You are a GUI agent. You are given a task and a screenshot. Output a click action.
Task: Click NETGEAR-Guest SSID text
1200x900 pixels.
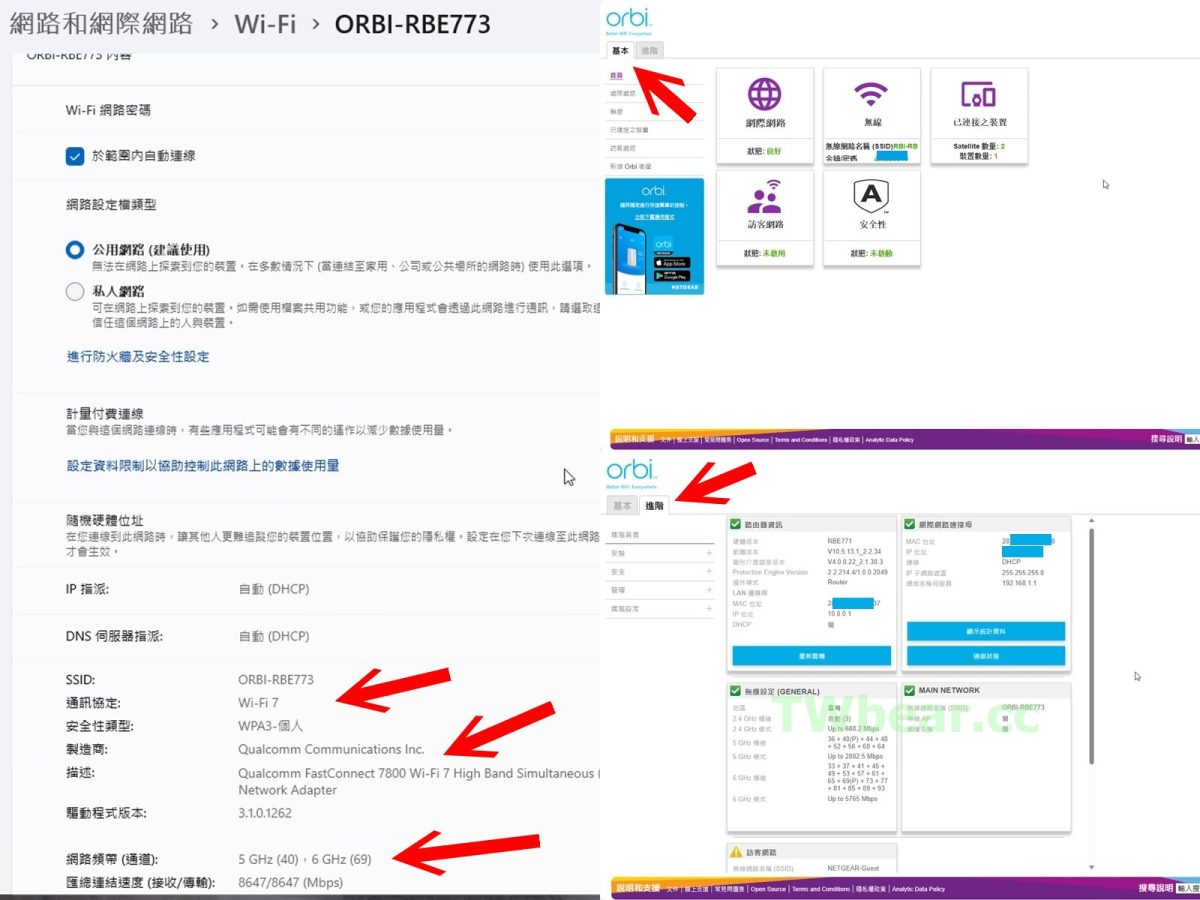pos(851,869)
